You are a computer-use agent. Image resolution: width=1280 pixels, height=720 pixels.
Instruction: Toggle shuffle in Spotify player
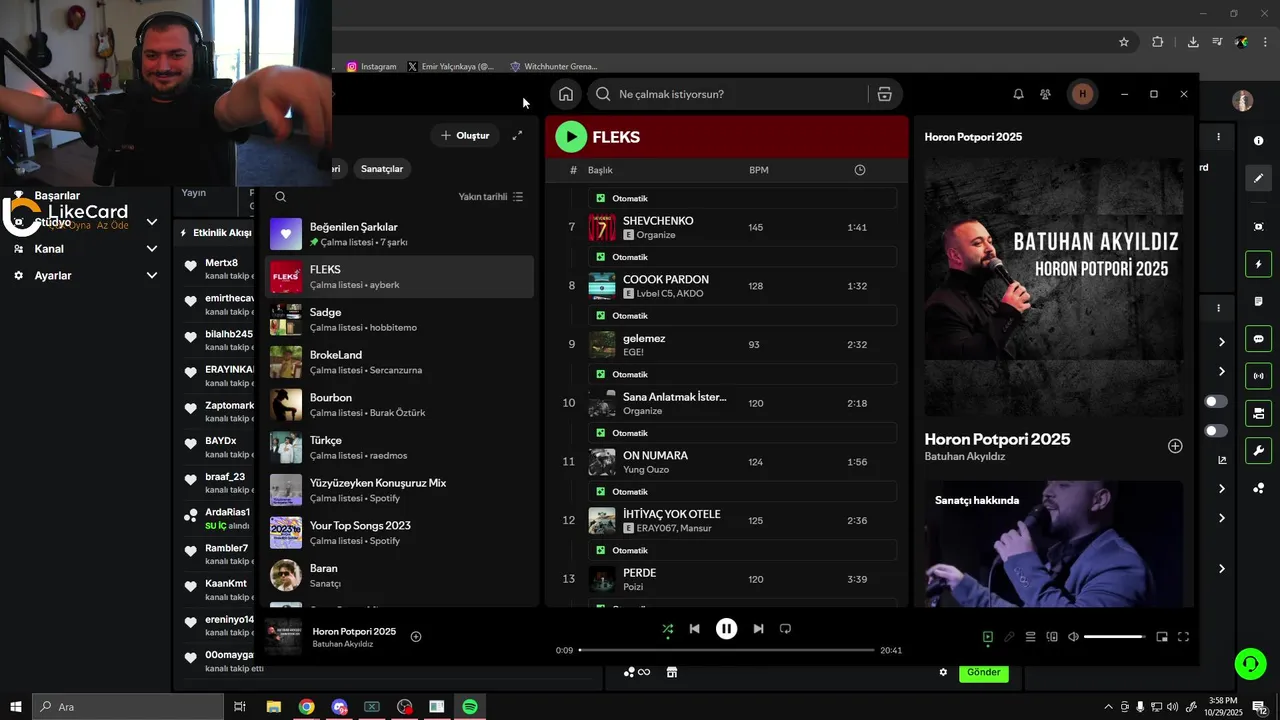tap(668, 629)
